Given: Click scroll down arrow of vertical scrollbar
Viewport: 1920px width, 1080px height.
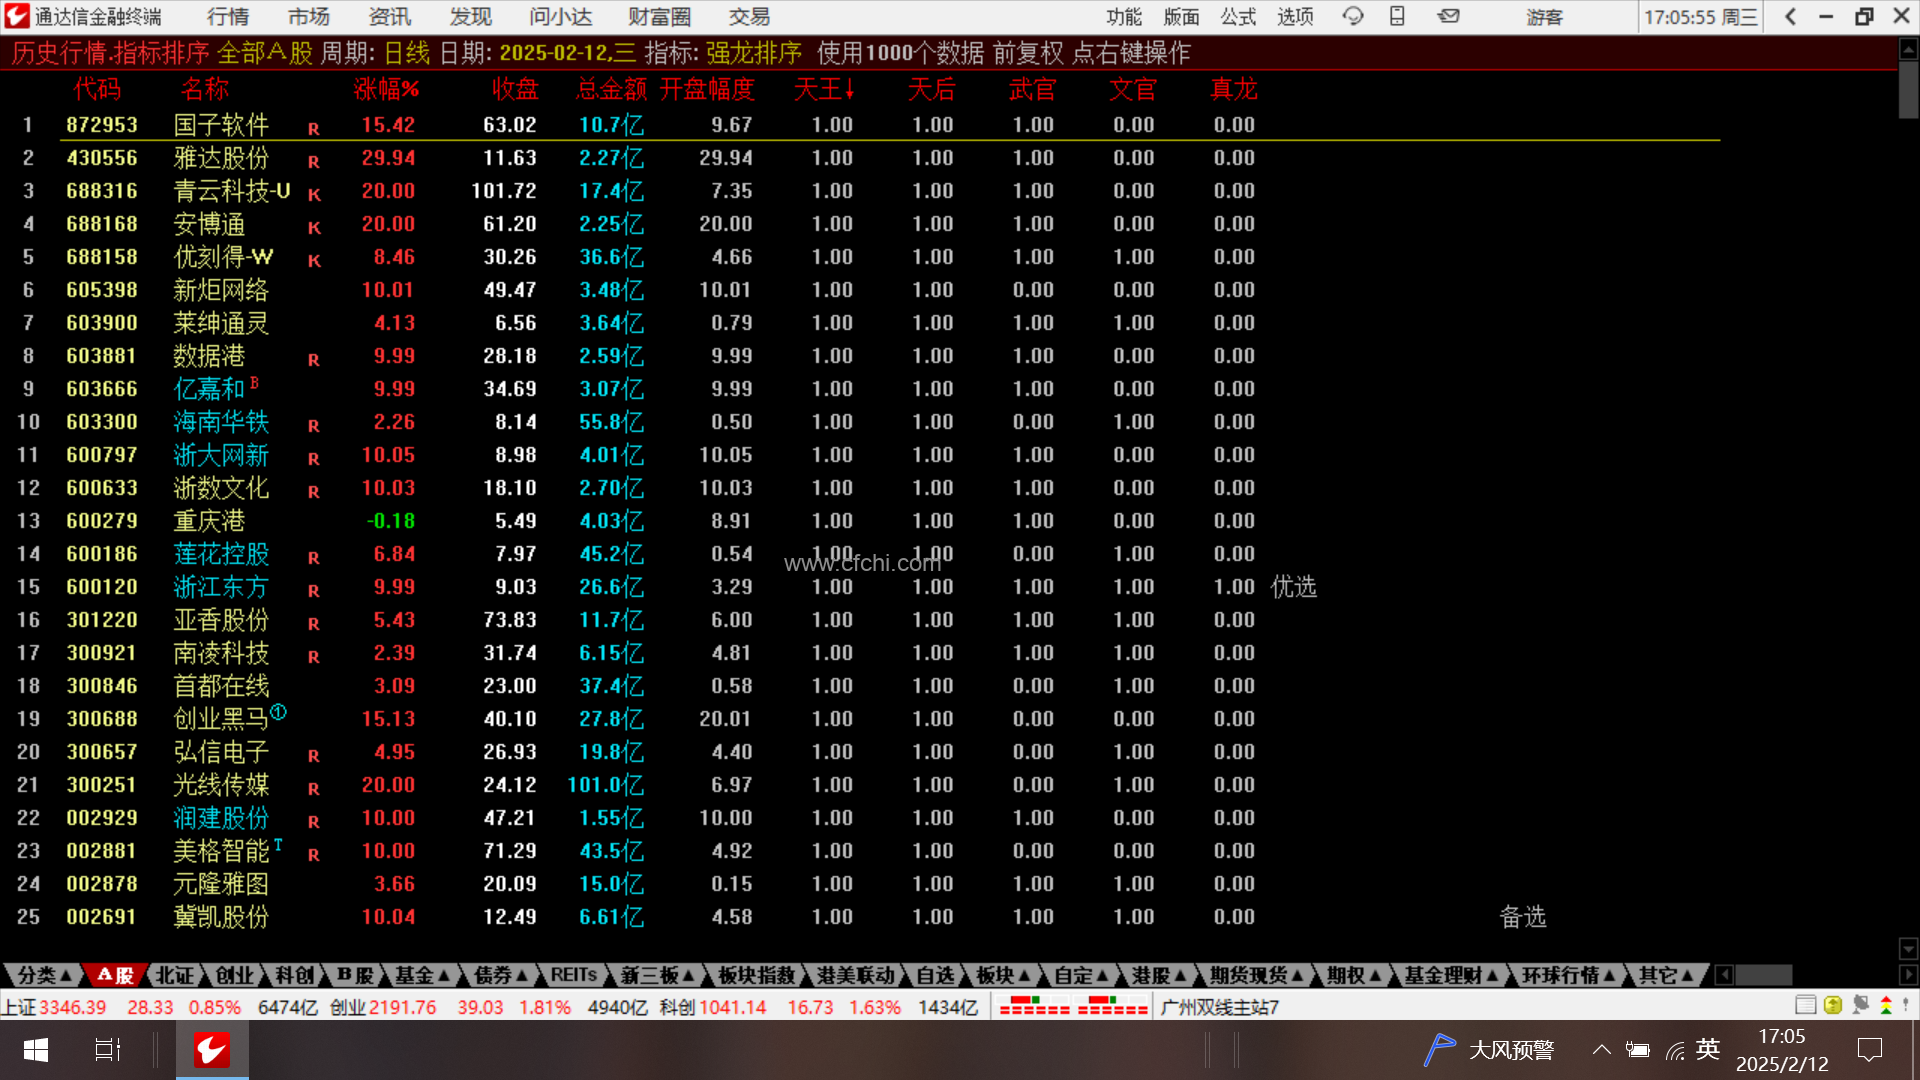Looking at the screenshot, I should pyautogui.click(x=1908, y=948).
